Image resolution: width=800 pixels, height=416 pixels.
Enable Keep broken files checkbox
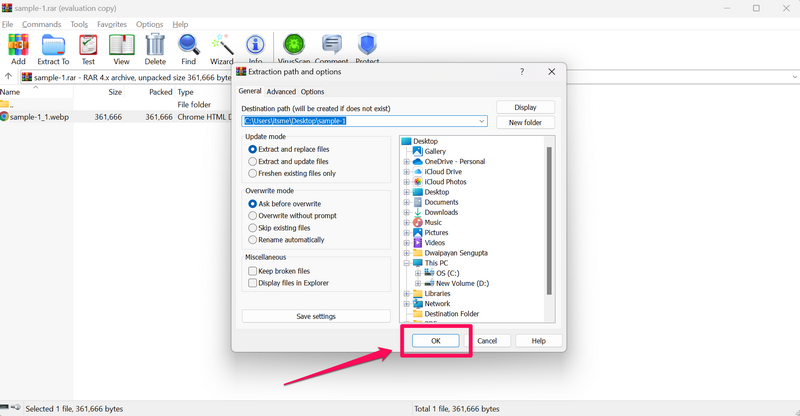click(x=253, y=271)
